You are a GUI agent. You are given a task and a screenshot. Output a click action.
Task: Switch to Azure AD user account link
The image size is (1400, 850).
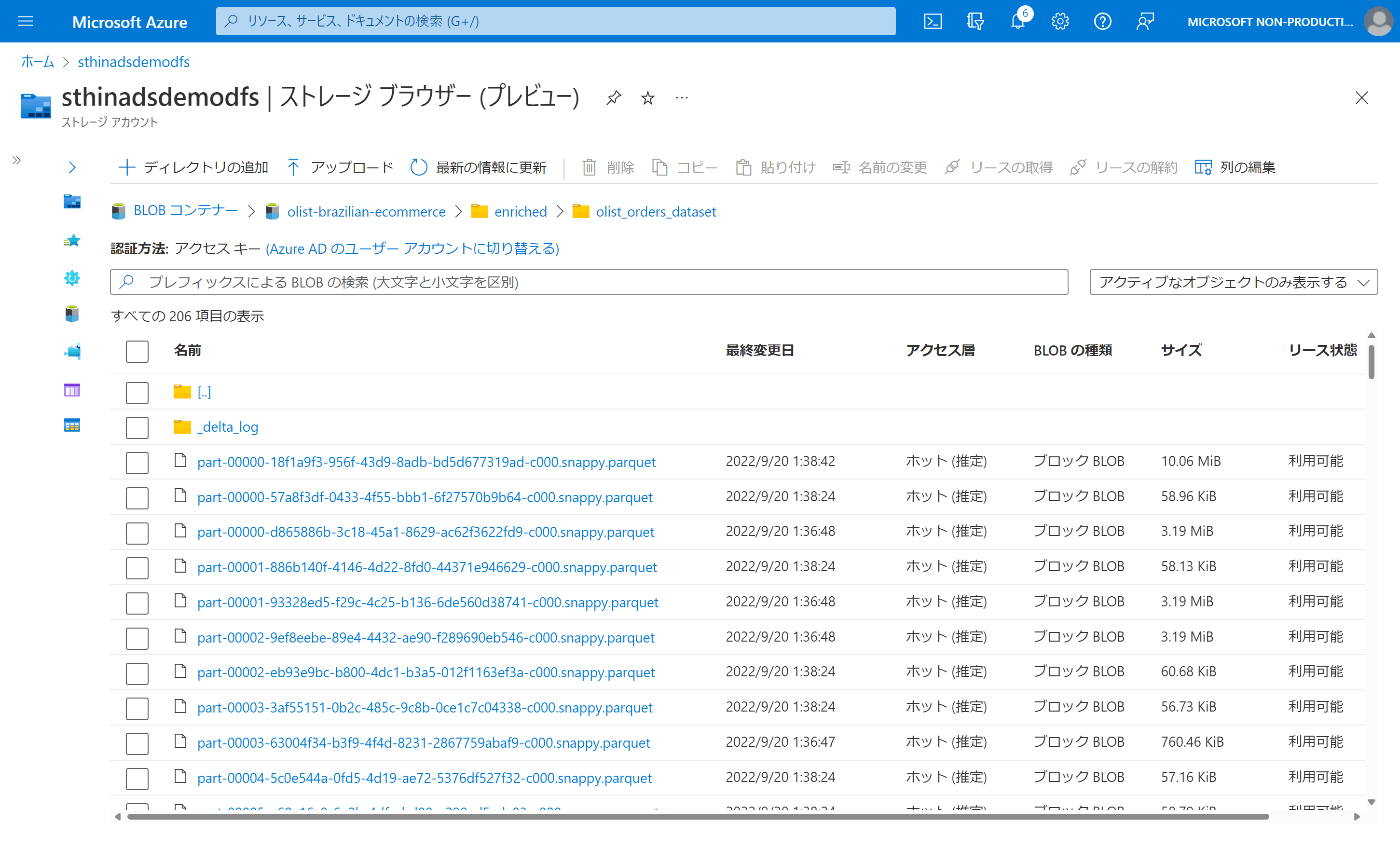click(412, 249)
